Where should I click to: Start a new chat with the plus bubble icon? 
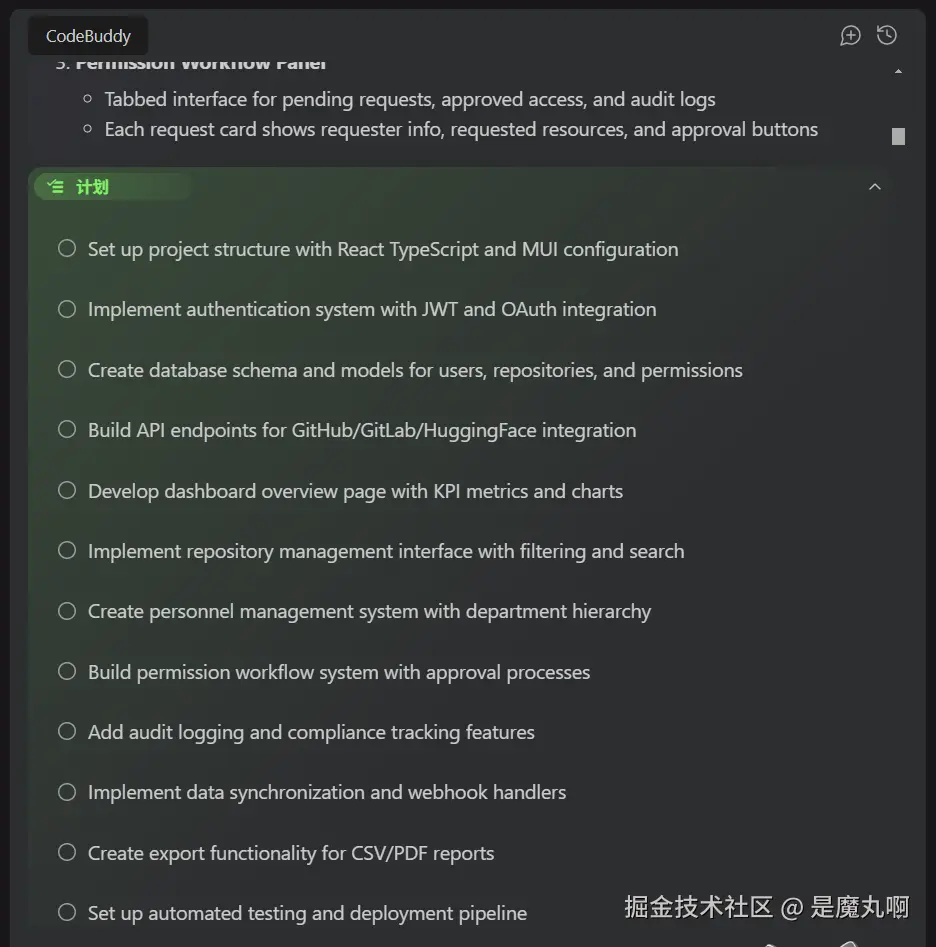pyautogui.click(x=850, y=36)
